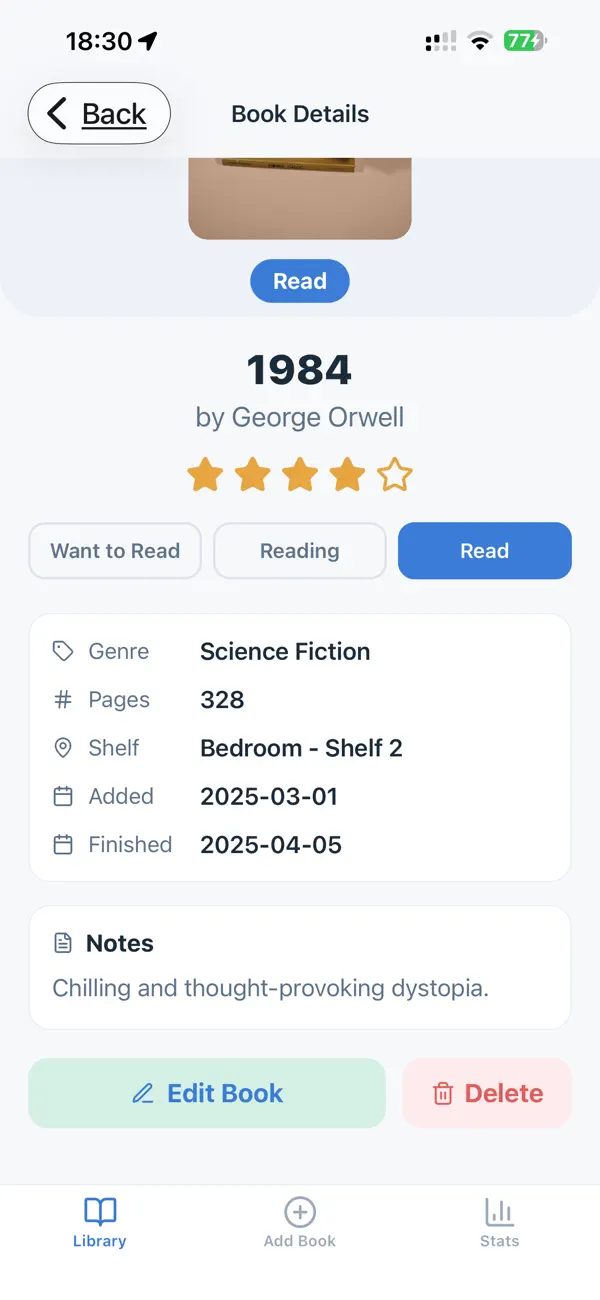600x1300 pixels.
Task: Toggle the Read status button
Action: [484, 551]
